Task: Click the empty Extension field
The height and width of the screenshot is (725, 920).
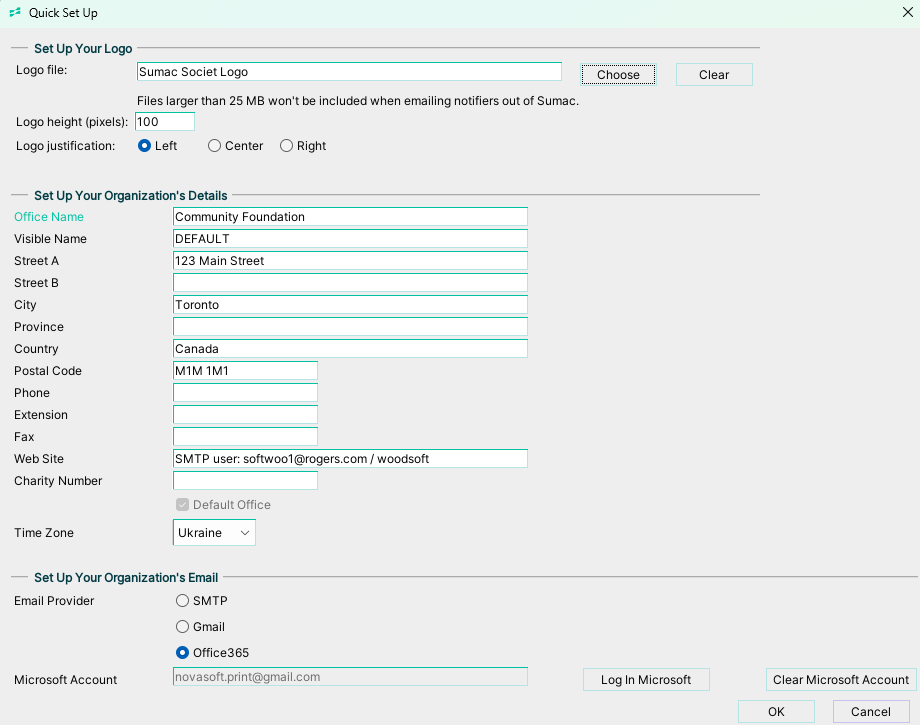Action: point(245,415)
